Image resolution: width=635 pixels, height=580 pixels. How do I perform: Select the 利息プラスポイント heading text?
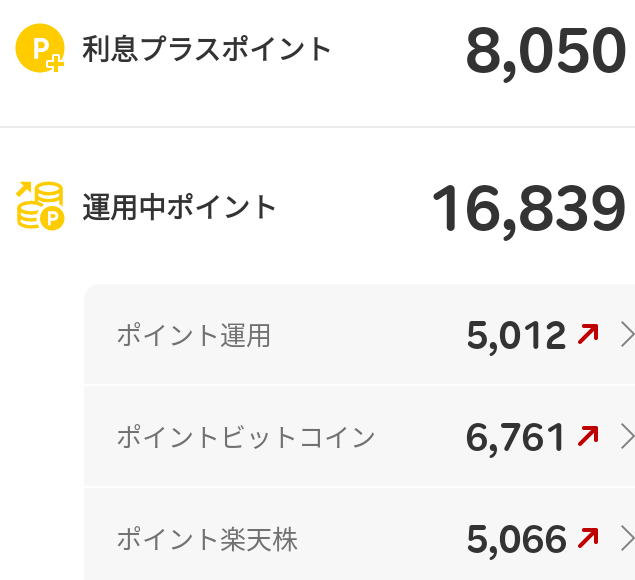tap(207, 48)
